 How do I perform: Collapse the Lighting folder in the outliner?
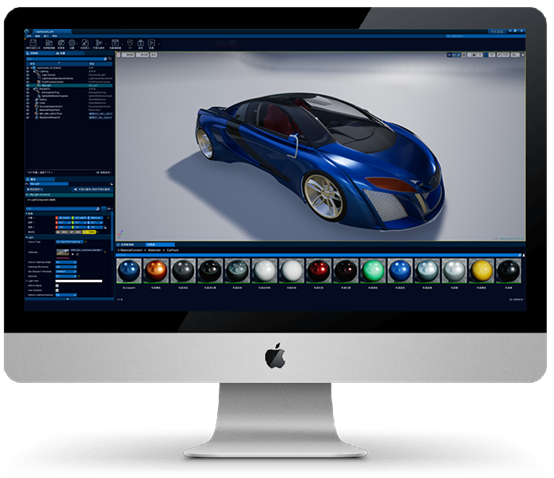pyautogui.click(x=34, y=71)
